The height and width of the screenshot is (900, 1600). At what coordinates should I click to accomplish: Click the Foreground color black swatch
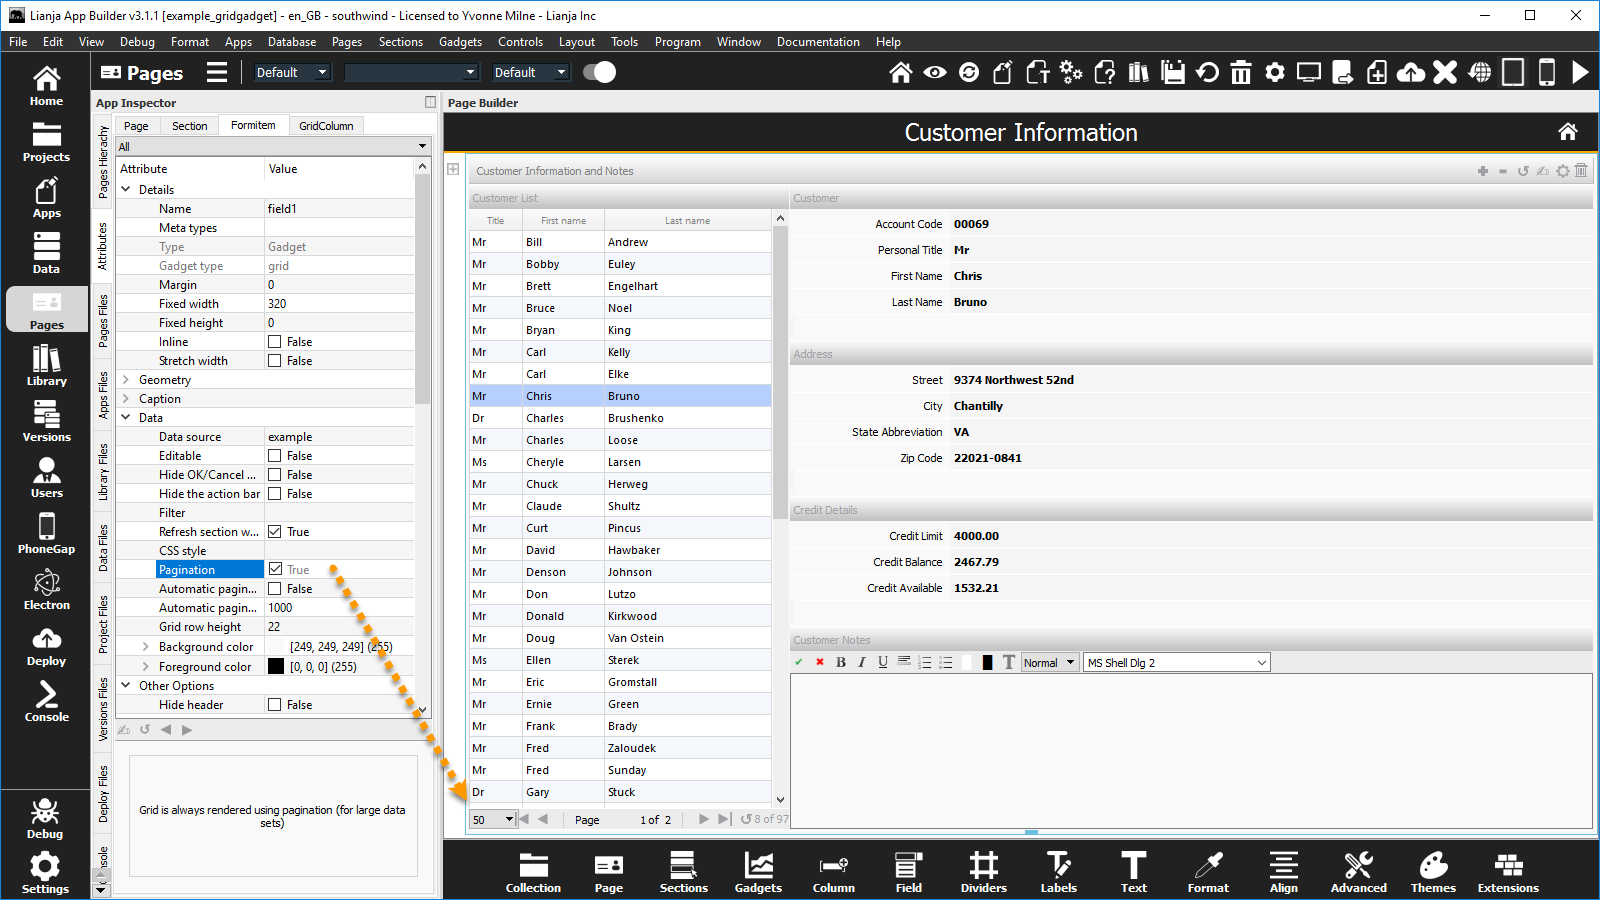click(x=276, y=667)
